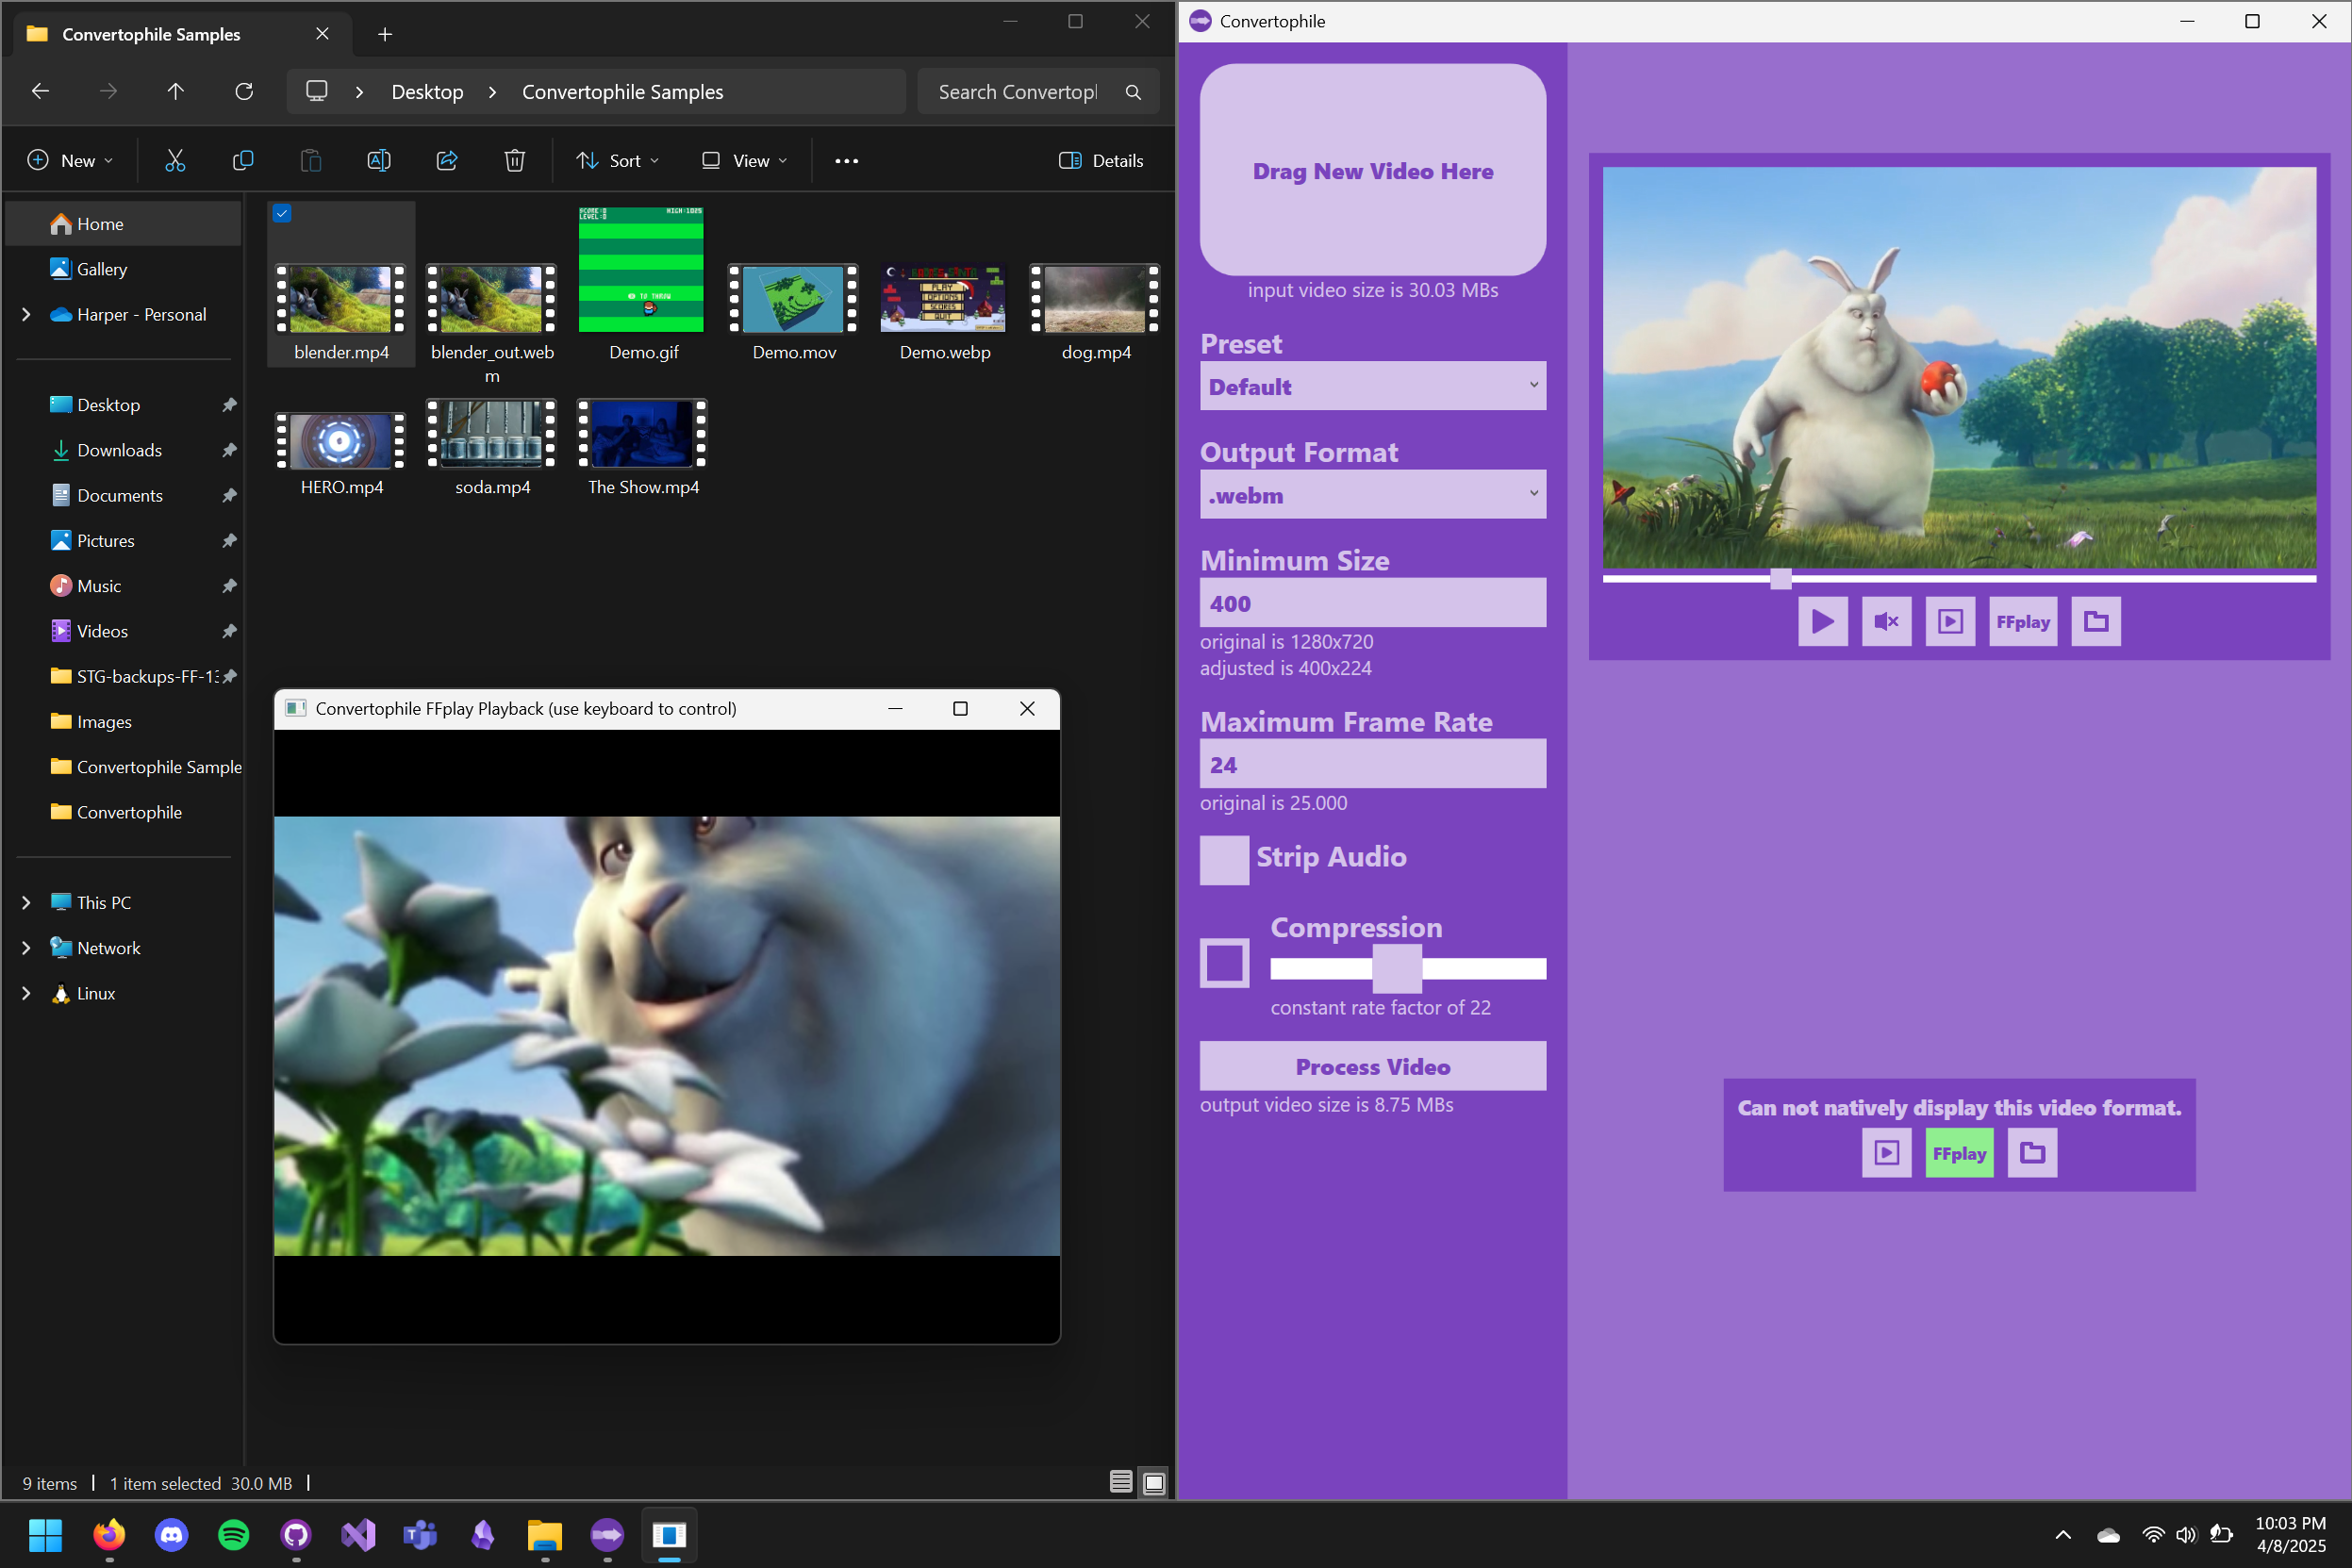Mute the input video preview audio
This screenshot has width=2352, height=1568.
coord(1886,621)
